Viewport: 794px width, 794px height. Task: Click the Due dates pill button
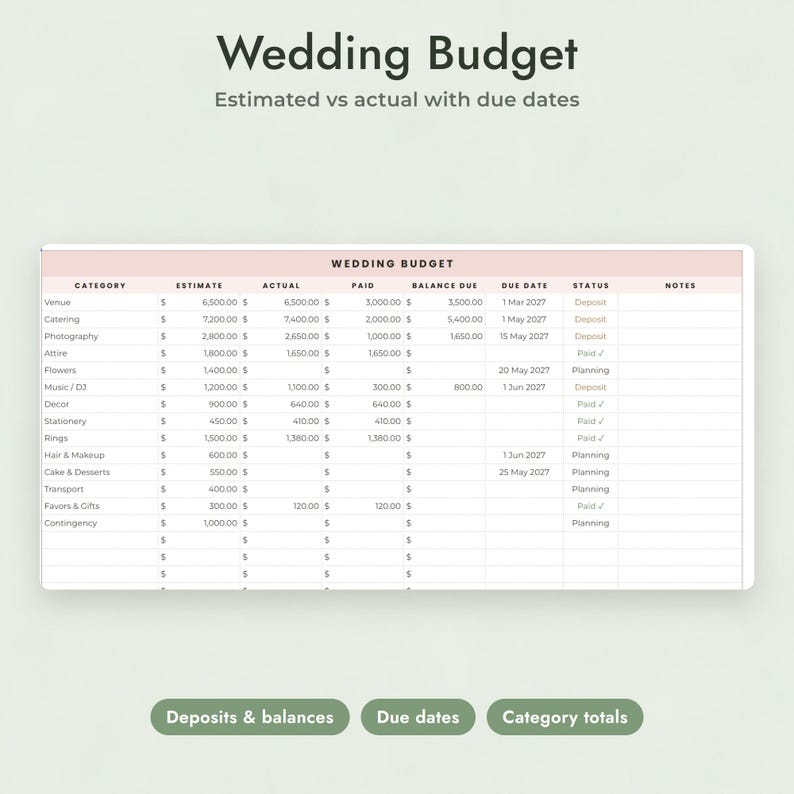pos(418,717)
